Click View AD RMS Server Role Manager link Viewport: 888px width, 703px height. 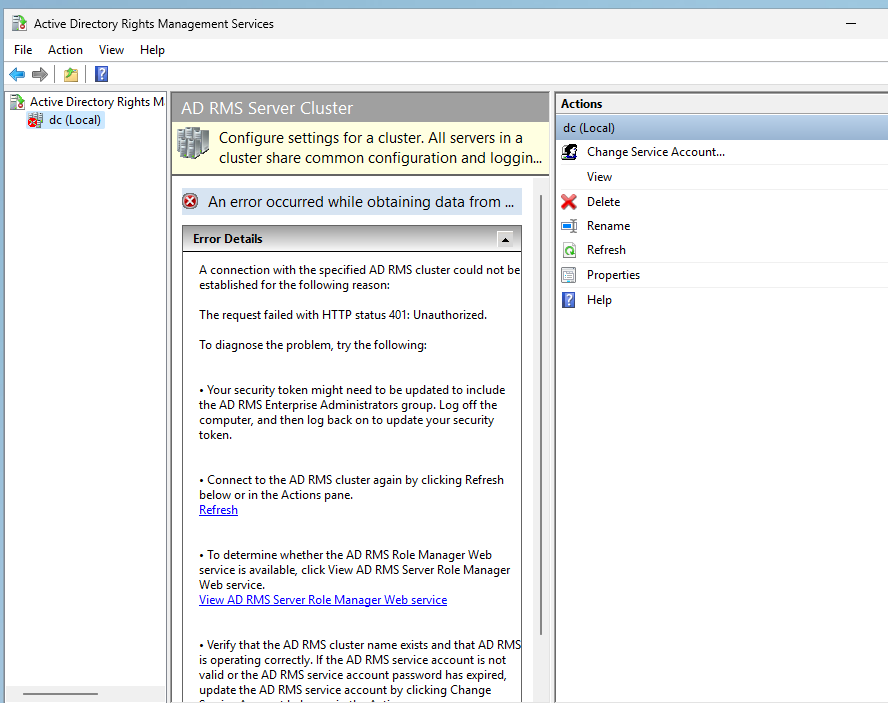(x=323, y=600)
